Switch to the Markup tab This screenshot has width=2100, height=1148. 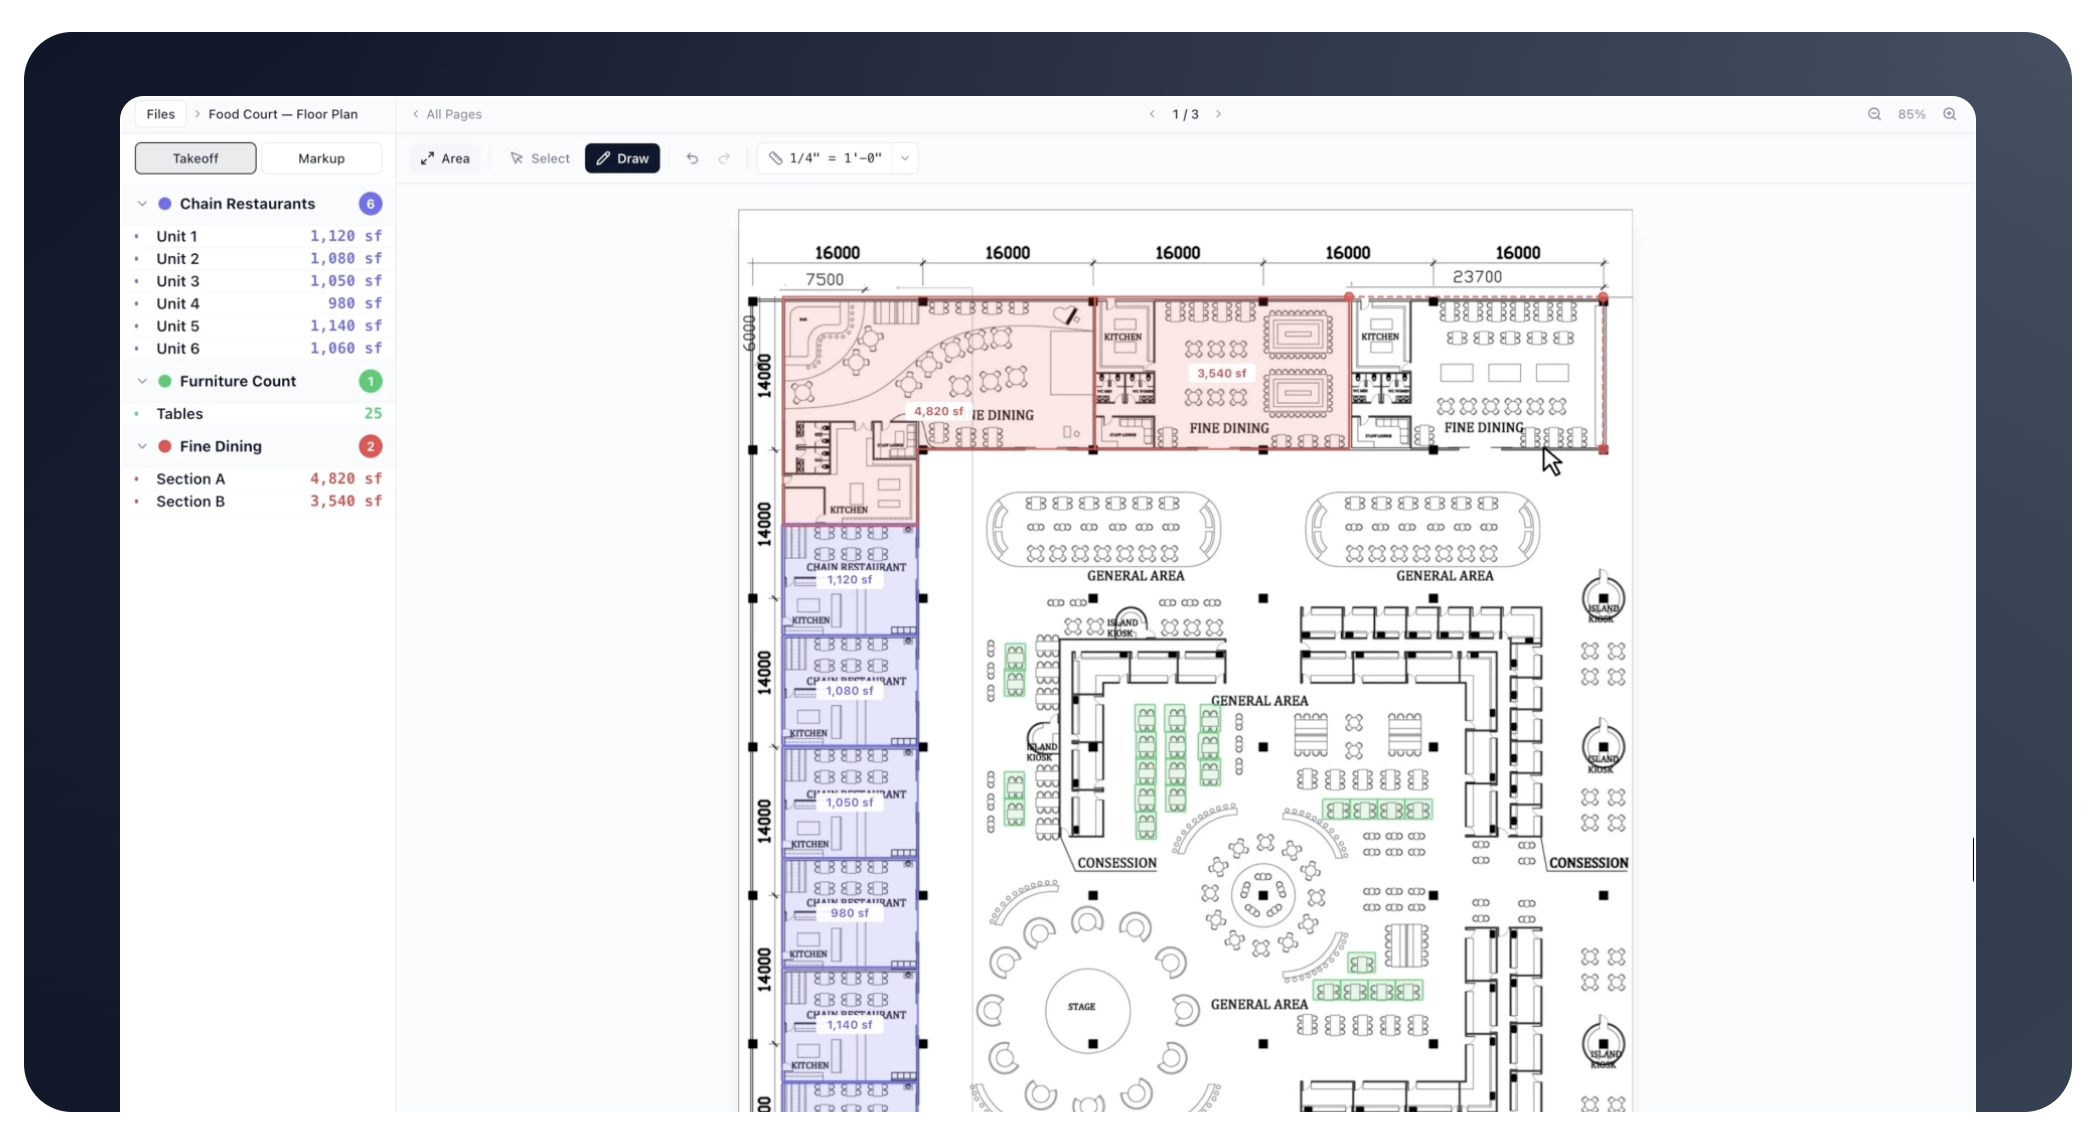(x=321, y=158)
